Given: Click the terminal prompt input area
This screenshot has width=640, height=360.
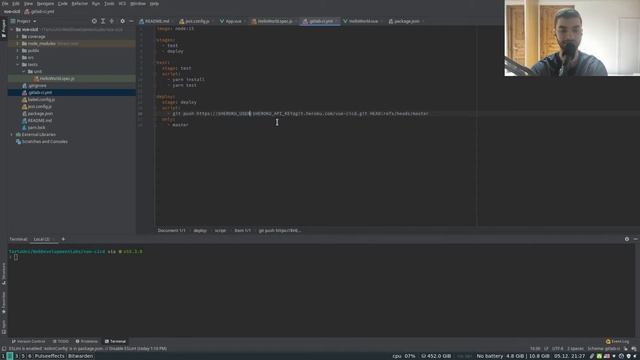Looking at the screenshot, I should tap(16, 257).
